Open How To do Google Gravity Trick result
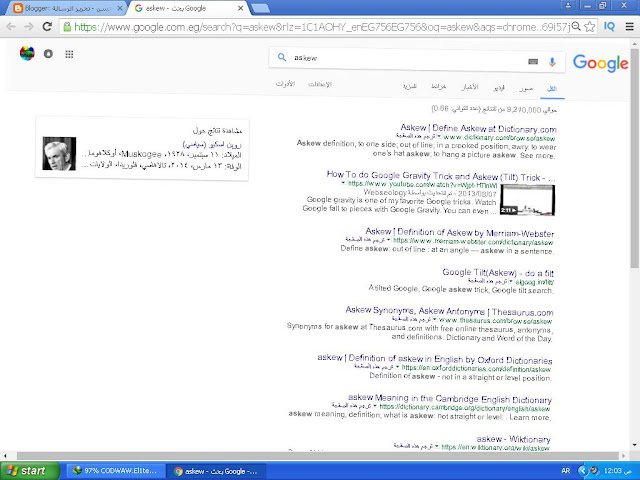Screen dimensions: 640x480 point(441,176)
